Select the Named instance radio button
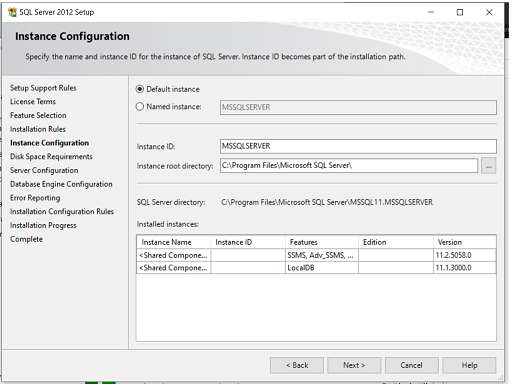 point(140,107)
